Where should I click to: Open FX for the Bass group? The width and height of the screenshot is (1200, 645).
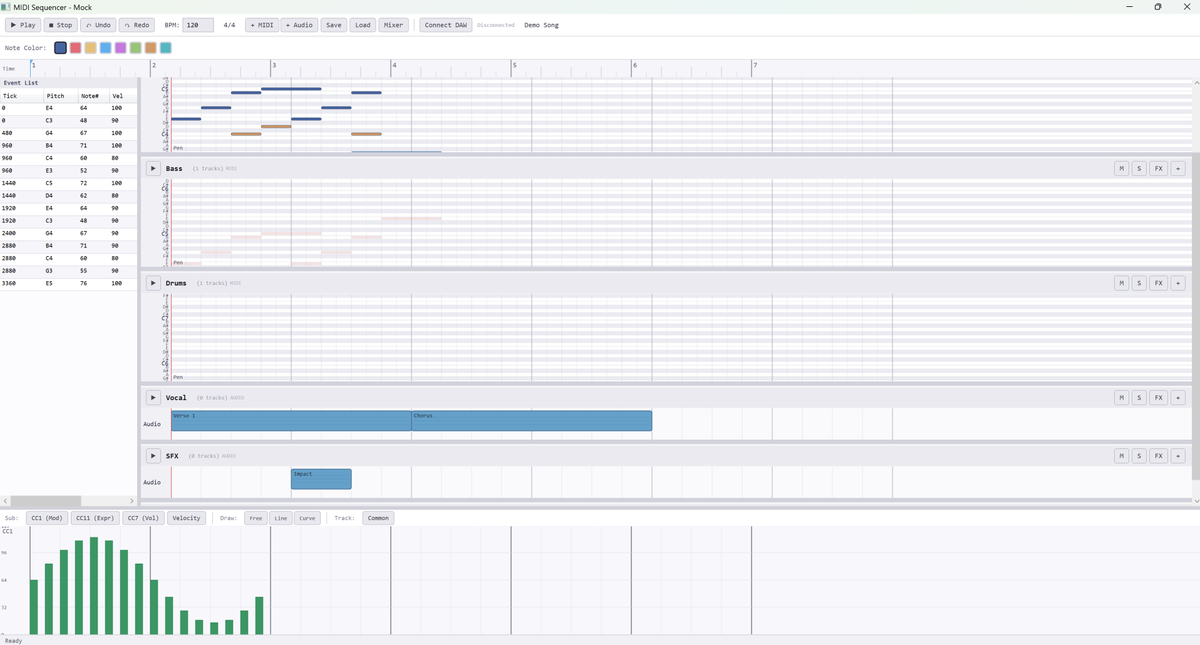pos(1158,168)
